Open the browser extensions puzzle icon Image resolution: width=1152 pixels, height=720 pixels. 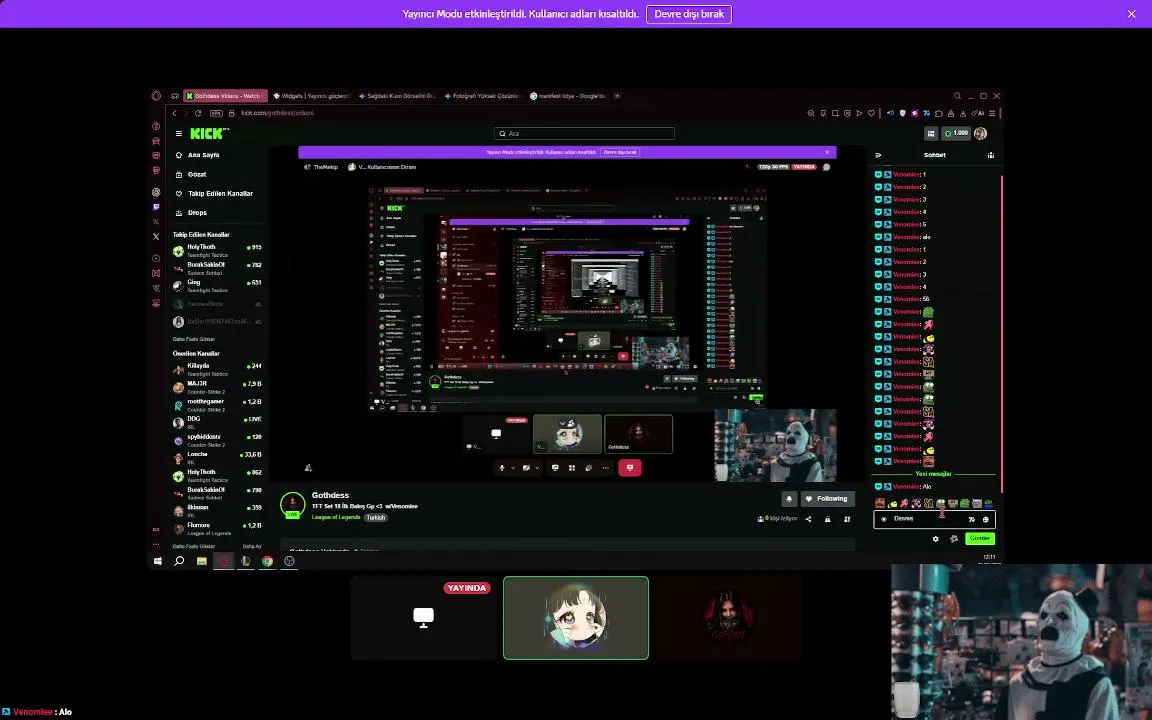(x=939, y=113)
